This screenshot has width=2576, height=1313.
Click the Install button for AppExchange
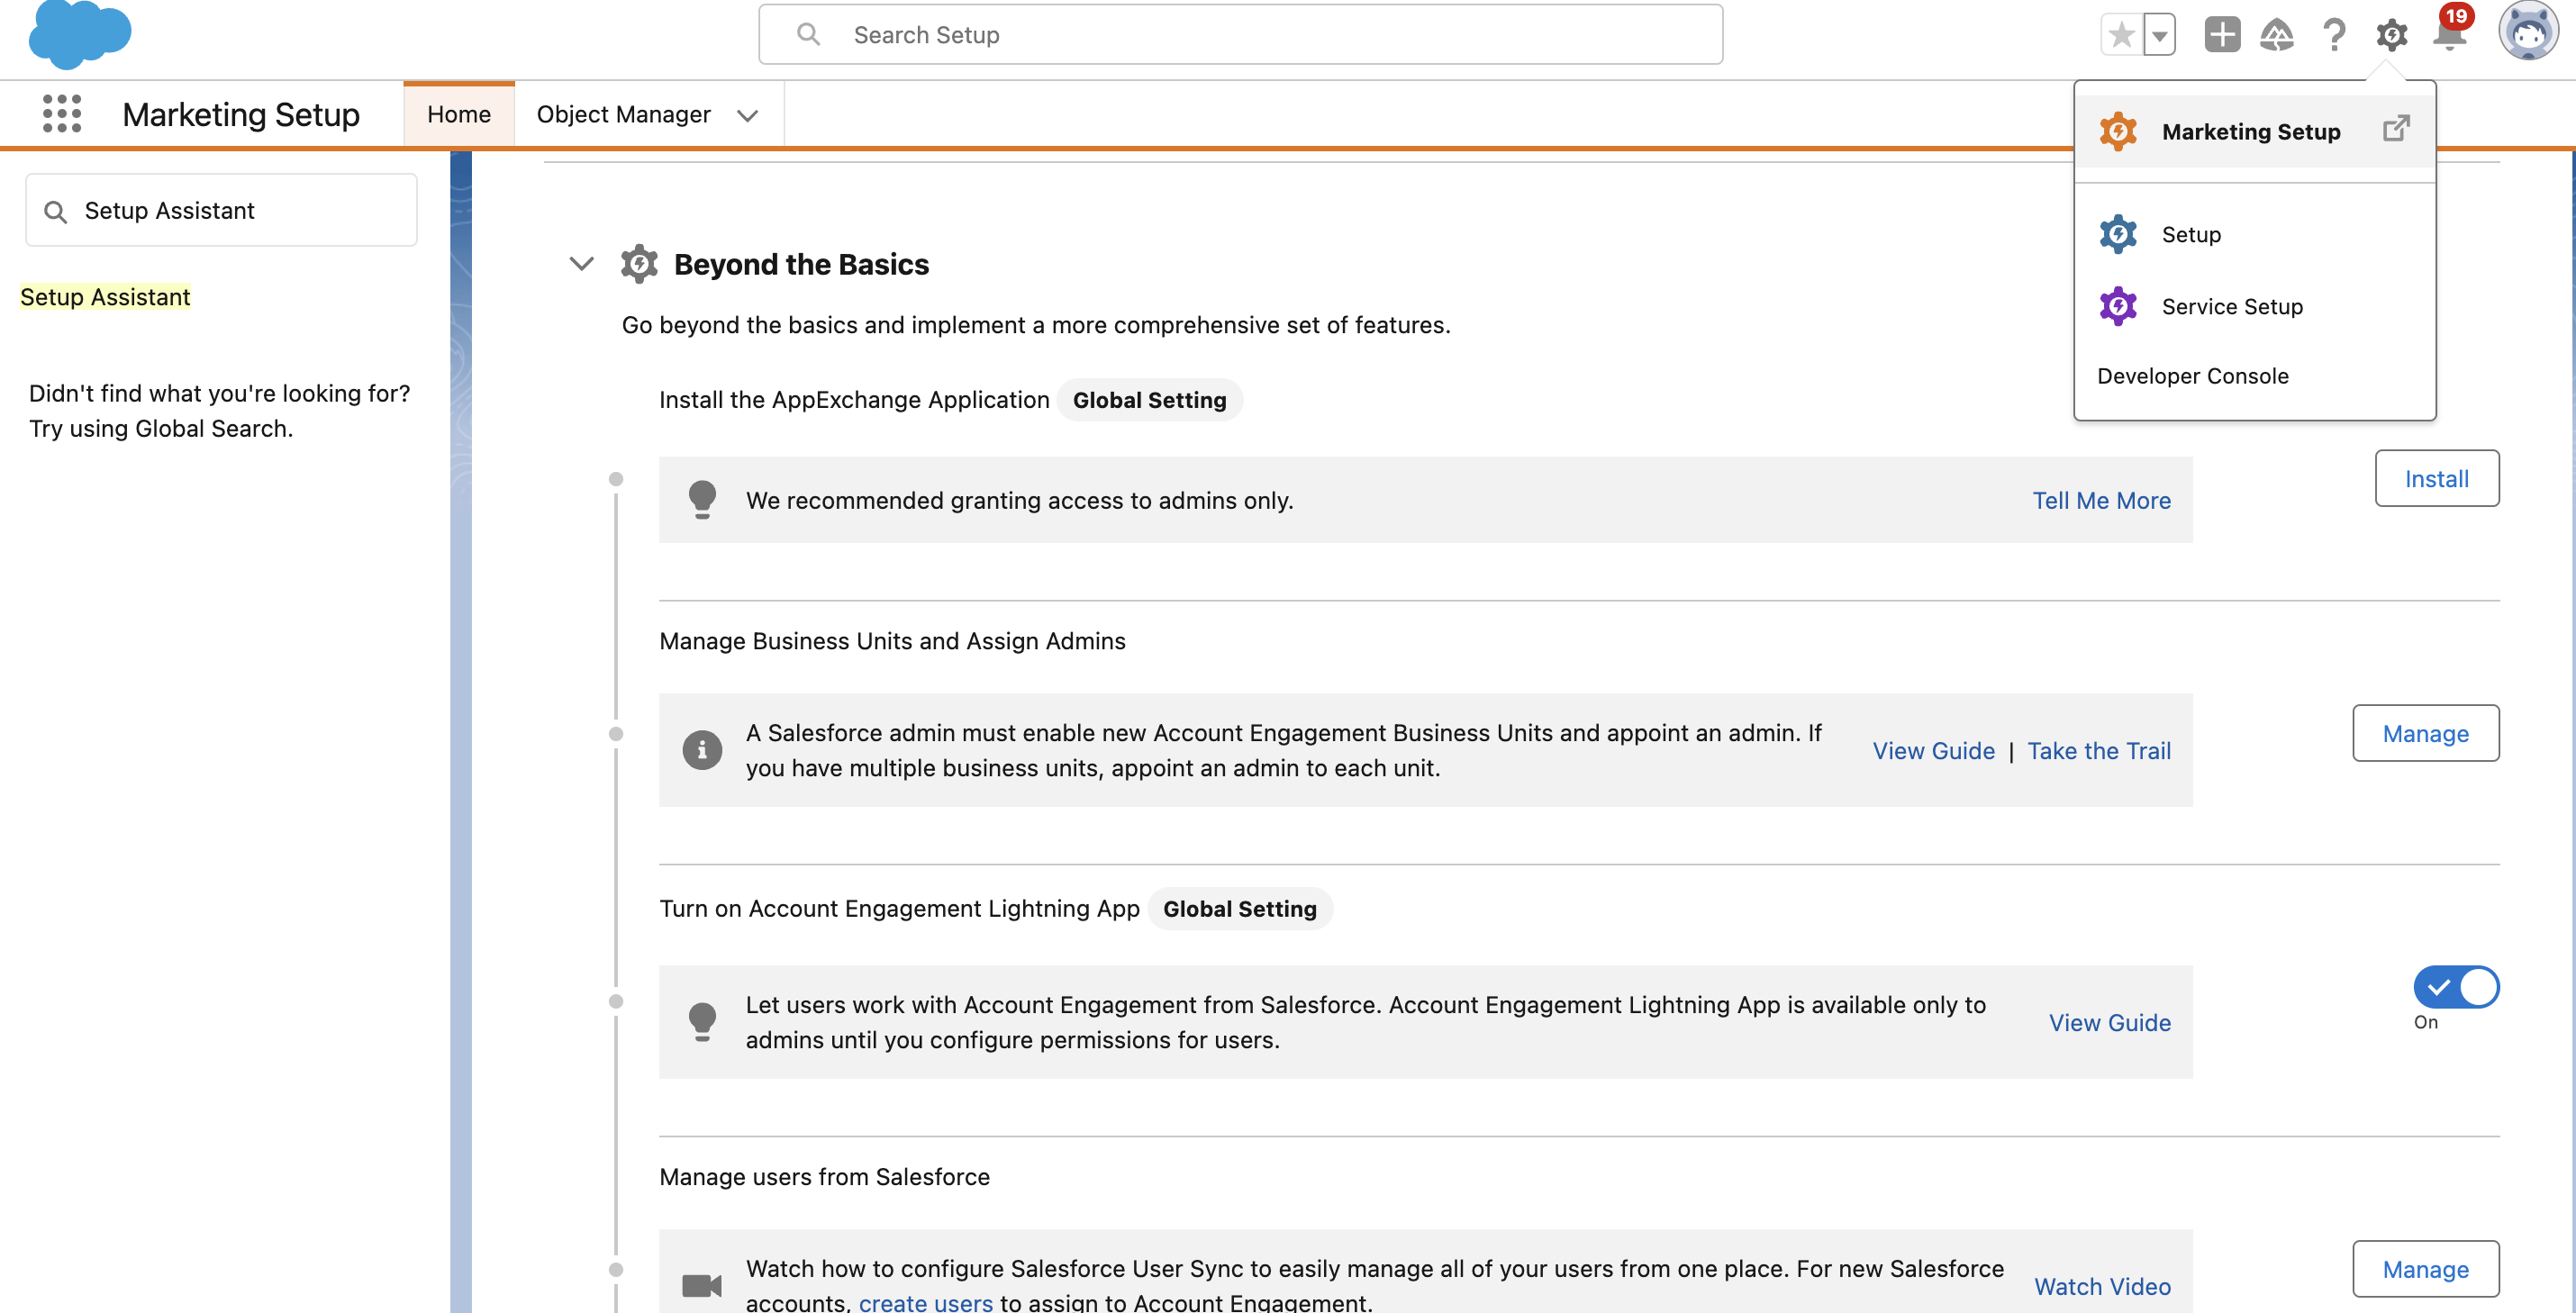[x=2436, y=479]
